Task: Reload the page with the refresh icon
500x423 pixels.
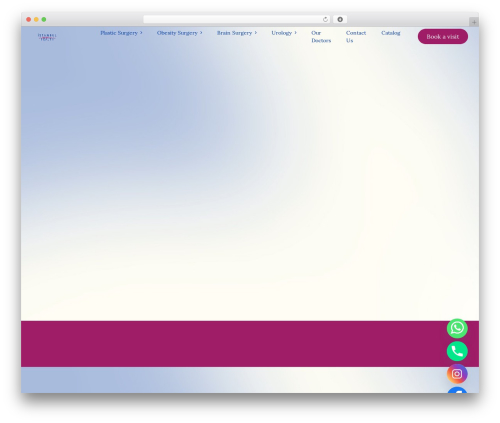Action: pyautogui.click(x=325, y=19)
